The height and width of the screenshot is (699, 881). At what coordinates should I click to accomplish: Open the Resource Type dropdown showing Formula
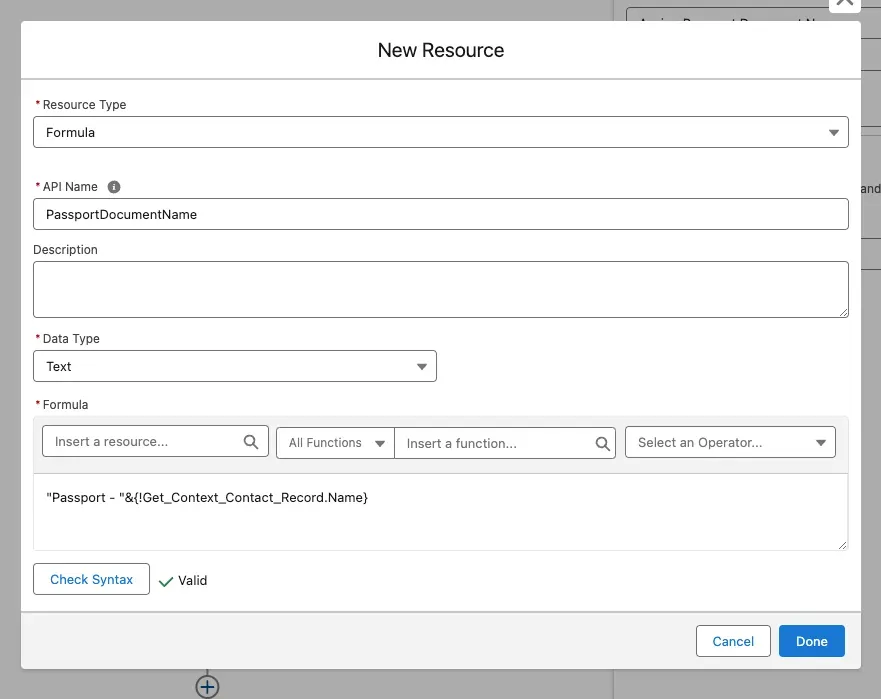(x=440, y=132)
